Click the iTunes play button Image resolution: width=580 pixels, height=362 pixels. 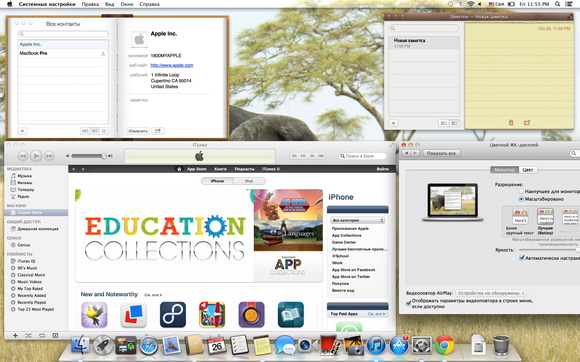click(x=36, y=156)
